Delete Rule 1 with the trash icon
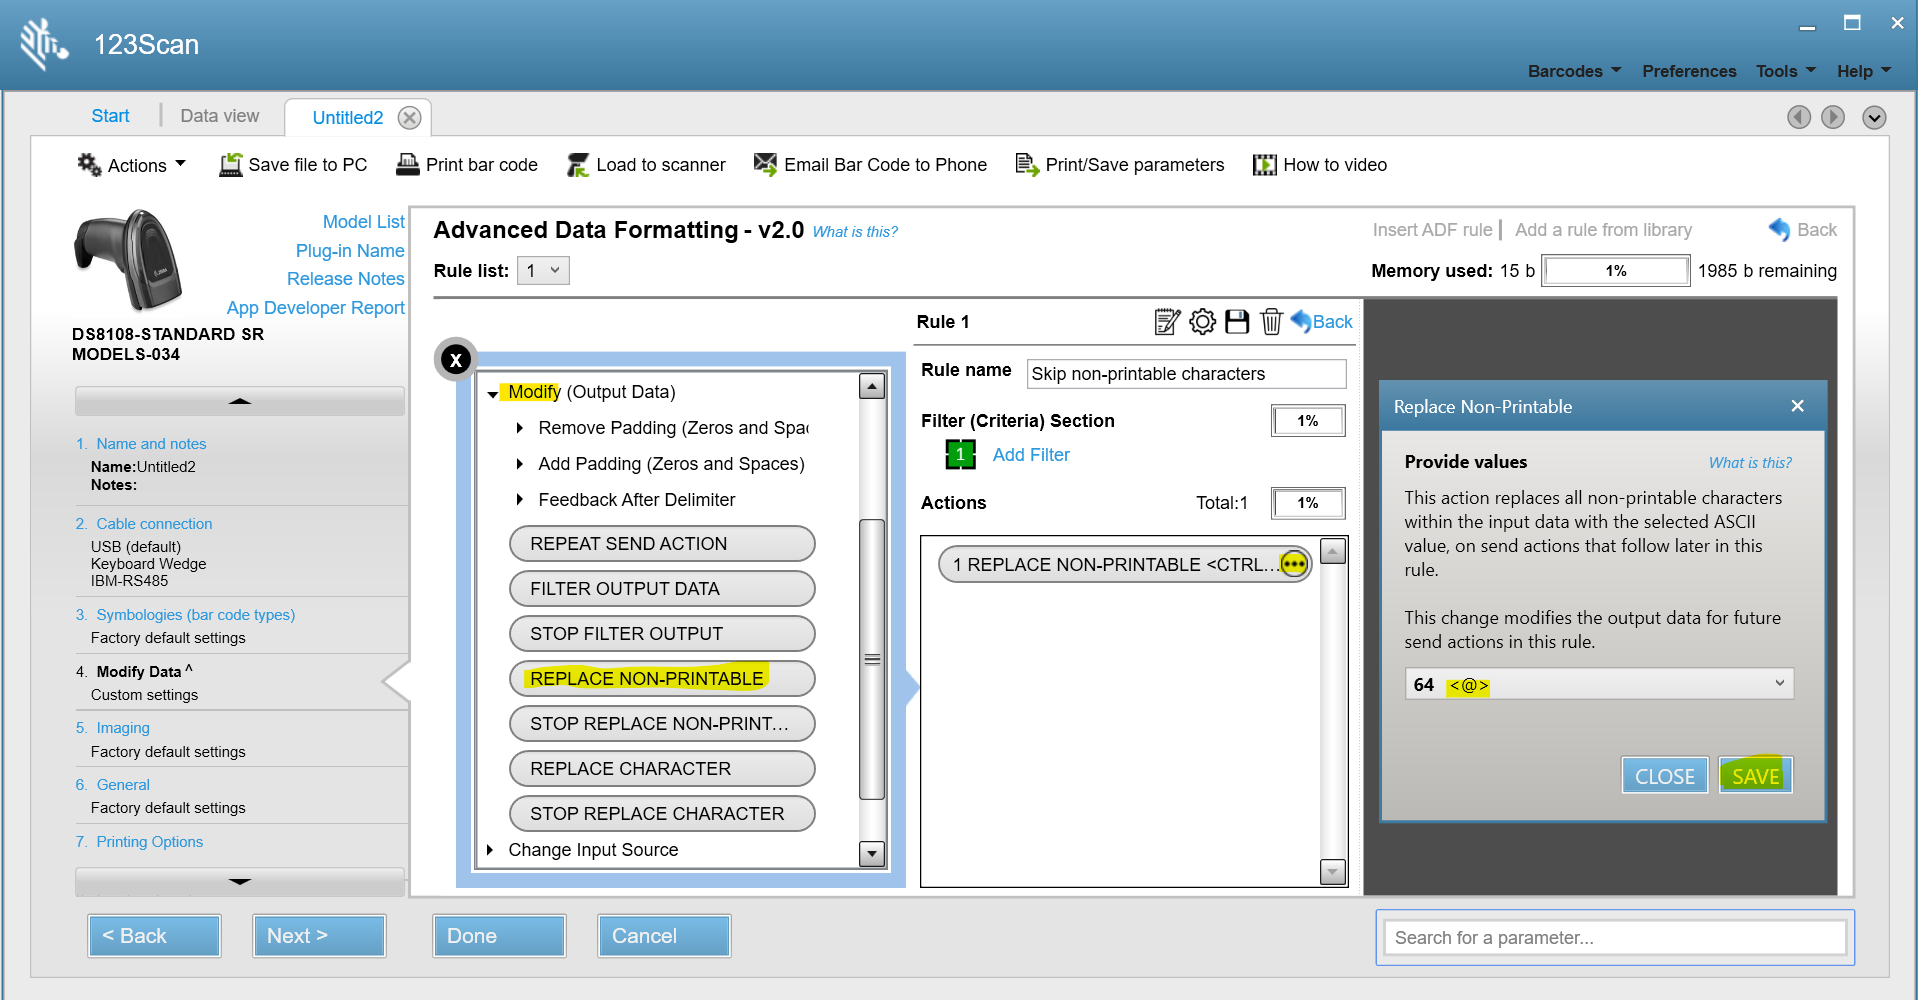 click(x=1271, y=322)
